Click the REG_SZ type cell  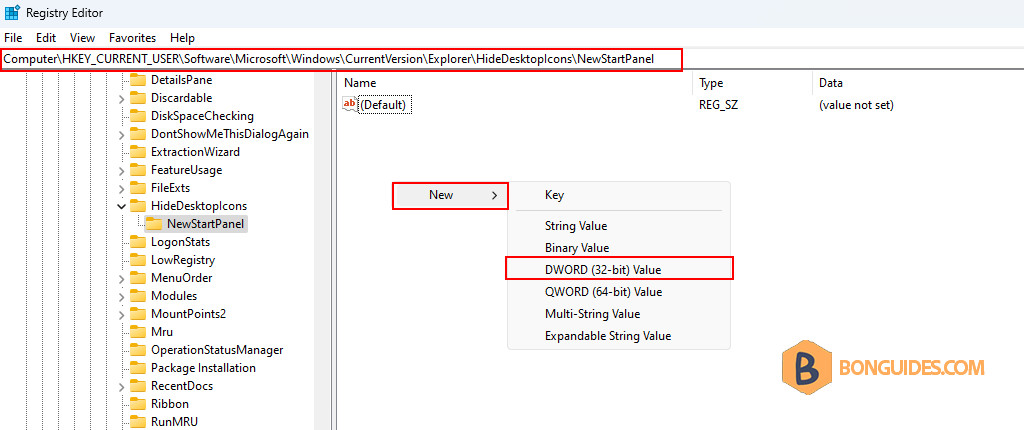point(718,105)
